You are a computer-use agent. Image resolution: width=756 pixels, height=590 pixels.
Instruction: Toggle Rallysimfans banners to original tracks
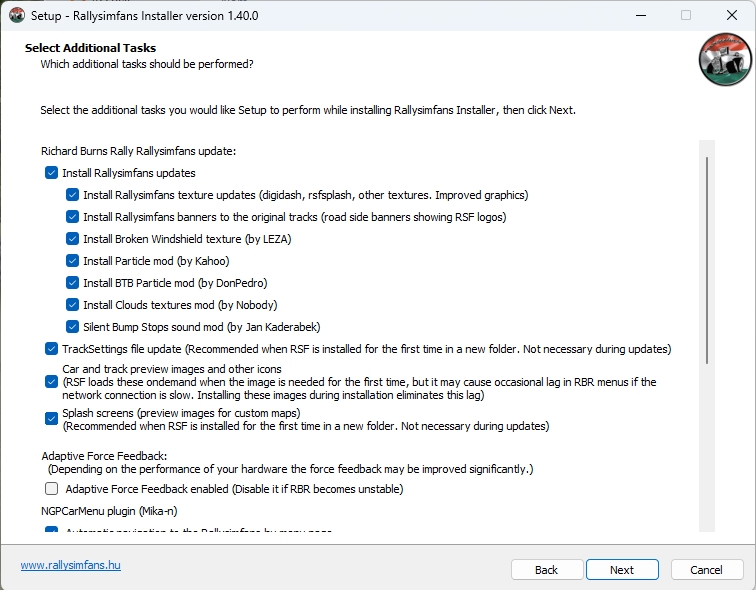tap(73, 217)
